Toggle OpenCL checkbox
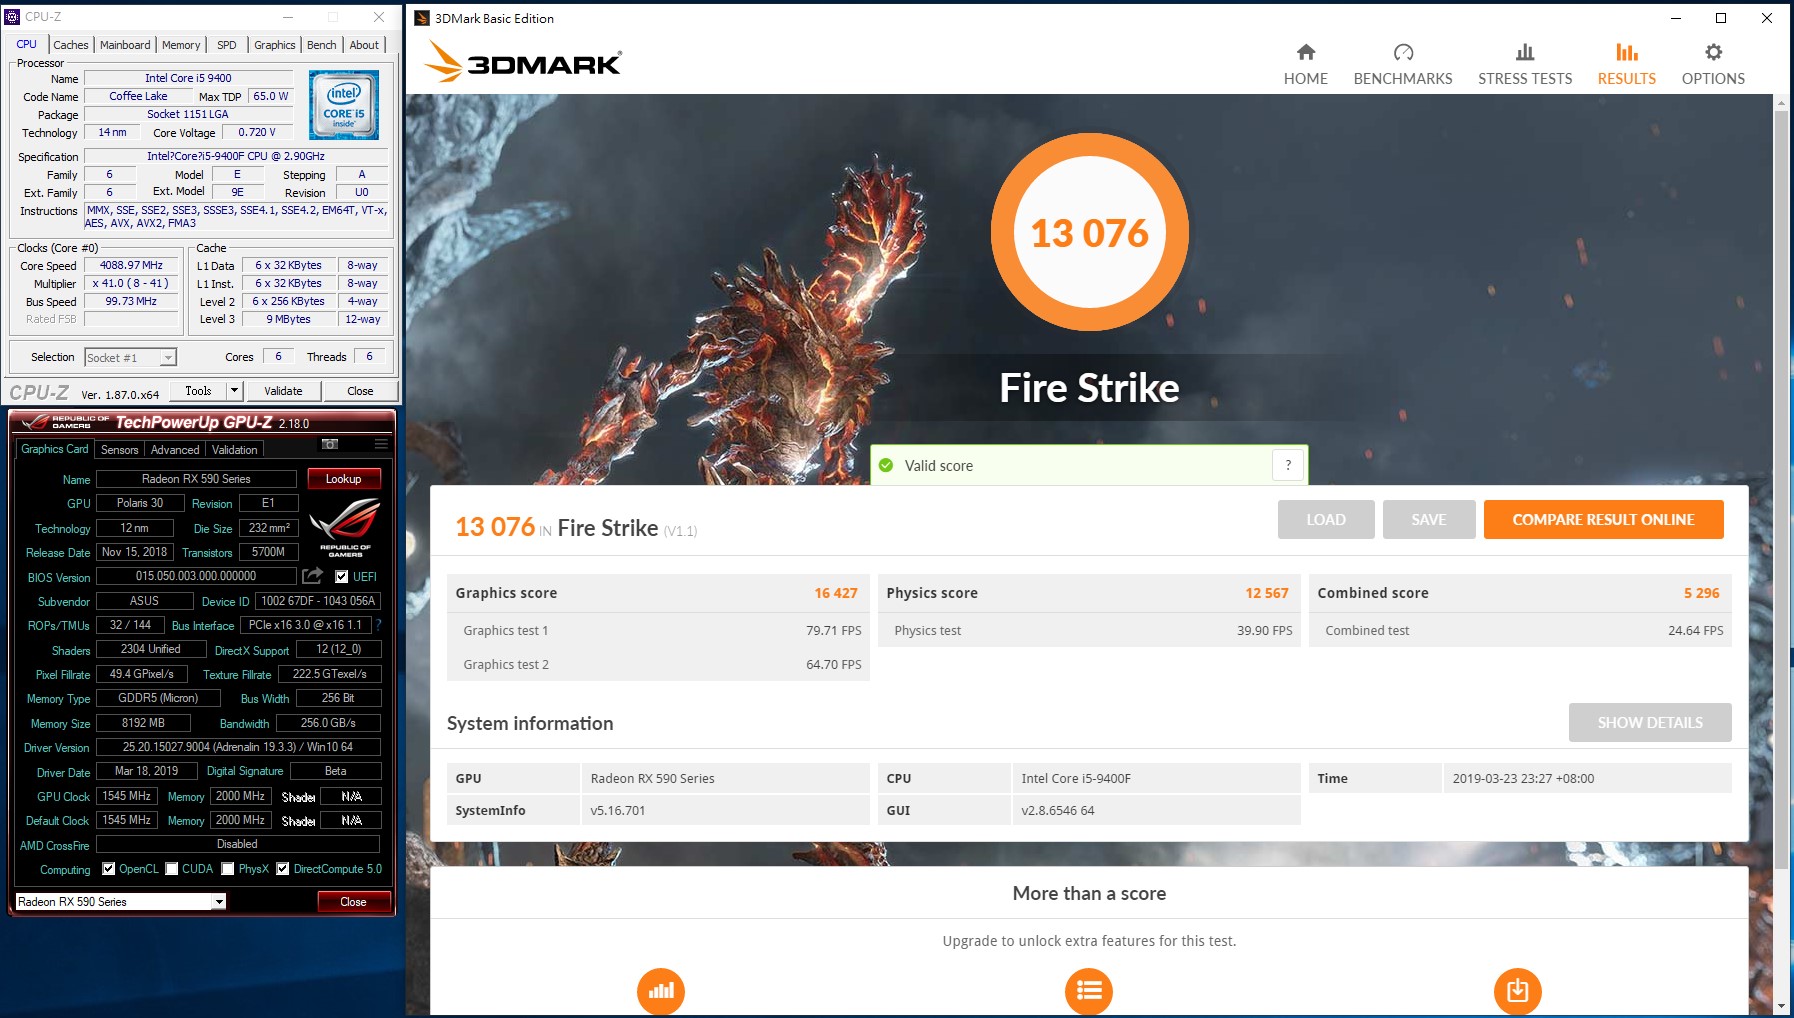 click(x=109, y=869)
